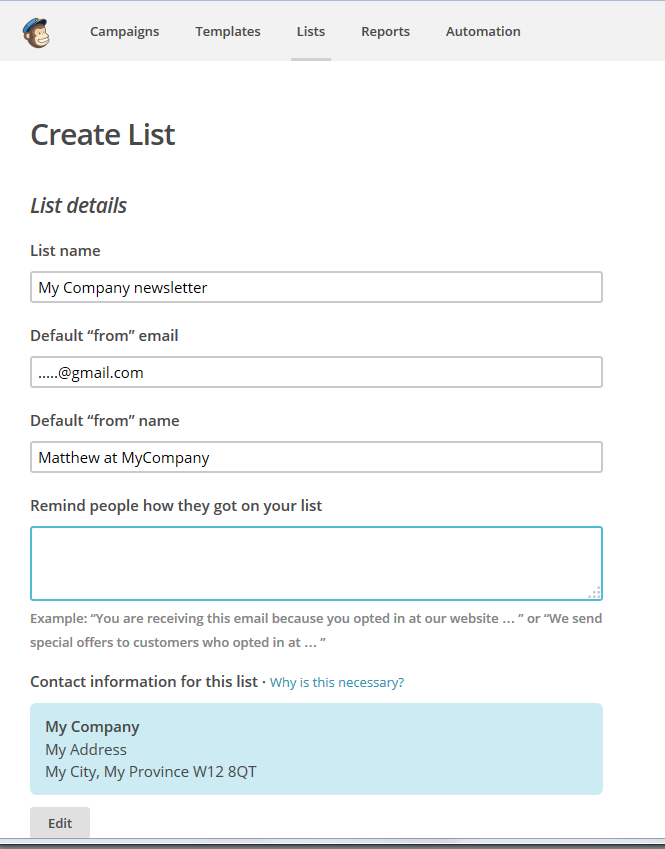Click the Default "from" name field

coord(316,457)
